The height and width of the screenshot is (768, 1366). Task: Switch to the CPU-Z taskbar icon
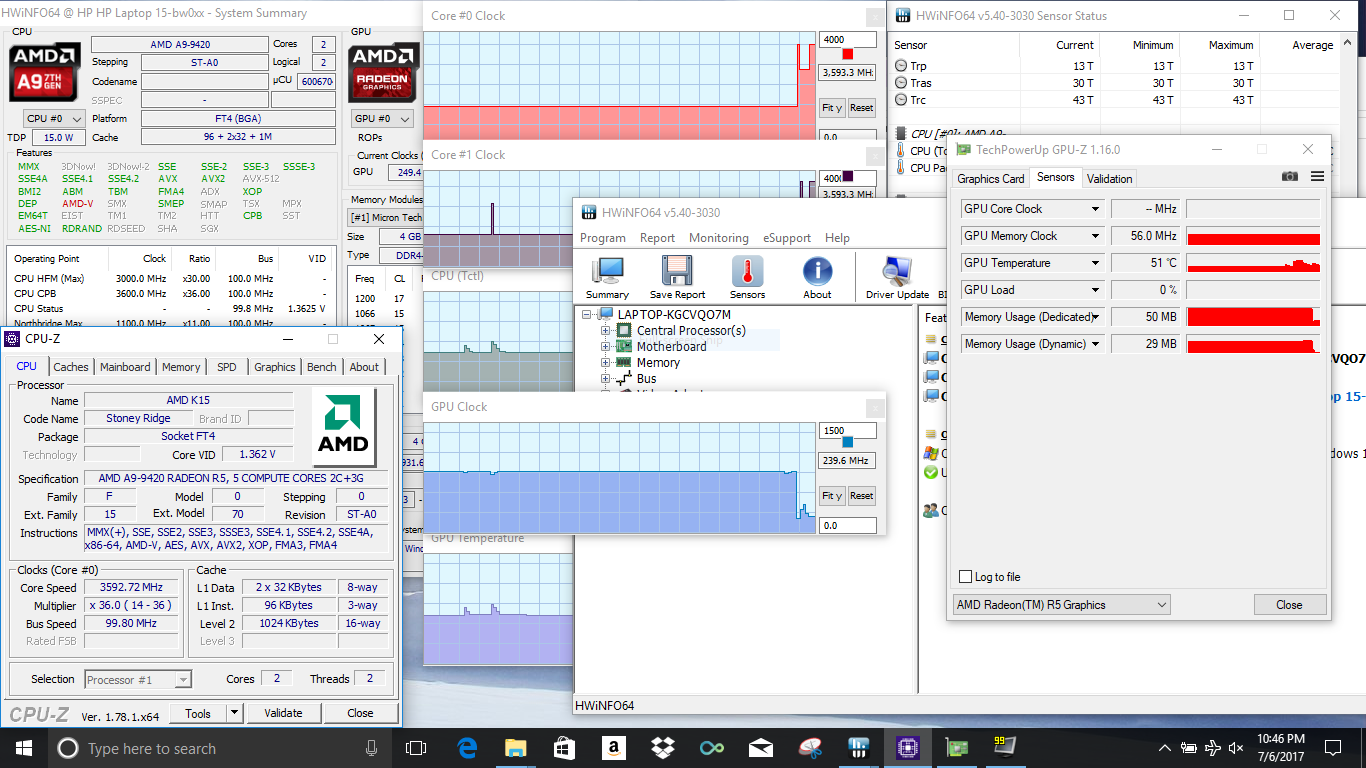pyautogui.click(x=907, y=748)
